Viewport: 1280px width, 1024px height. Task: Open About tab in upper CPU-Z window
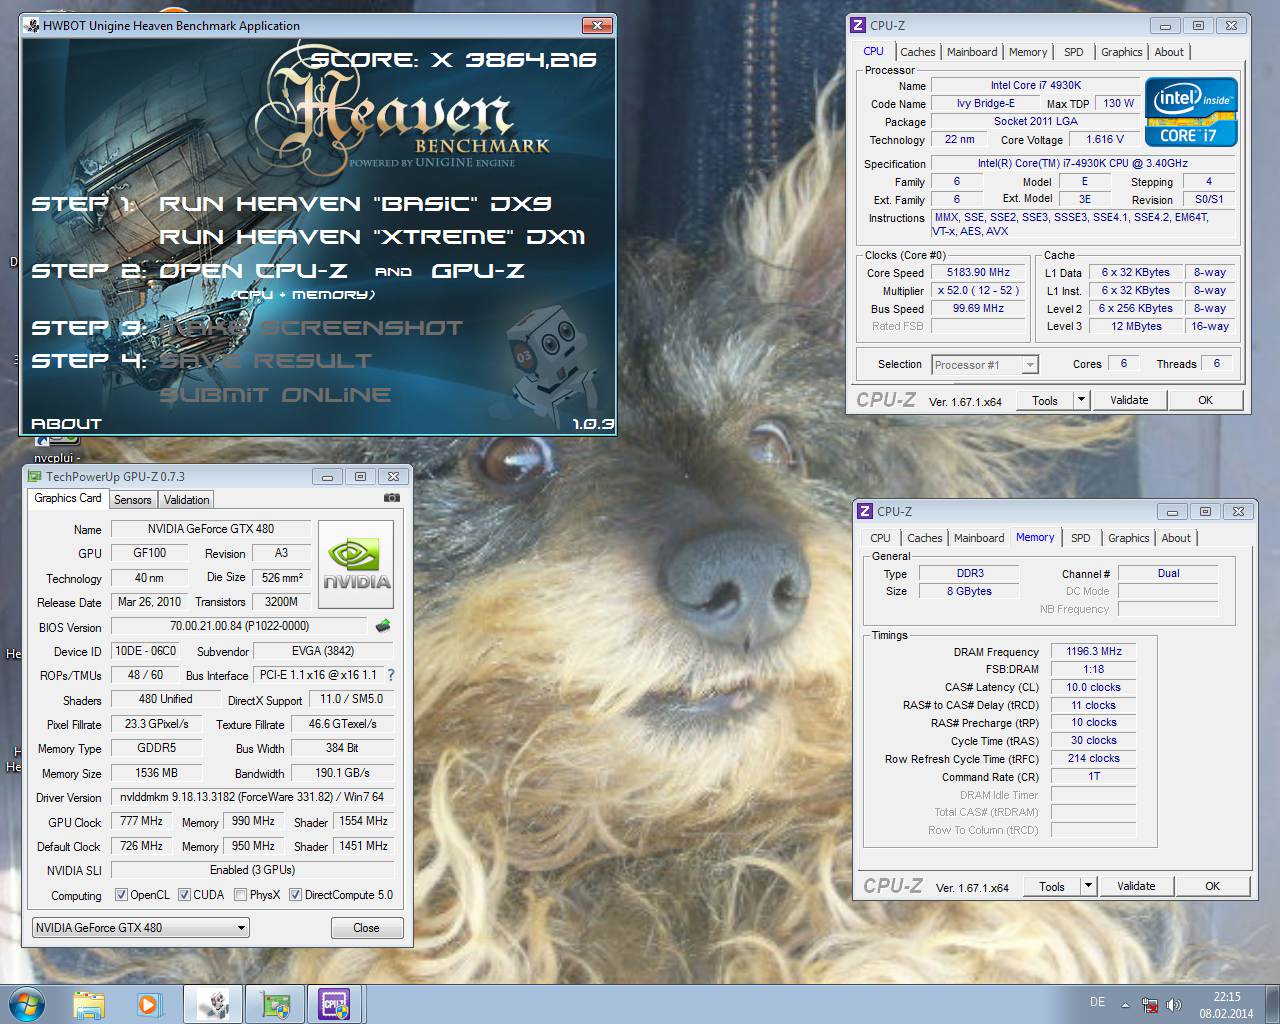tap(1169, 52)
